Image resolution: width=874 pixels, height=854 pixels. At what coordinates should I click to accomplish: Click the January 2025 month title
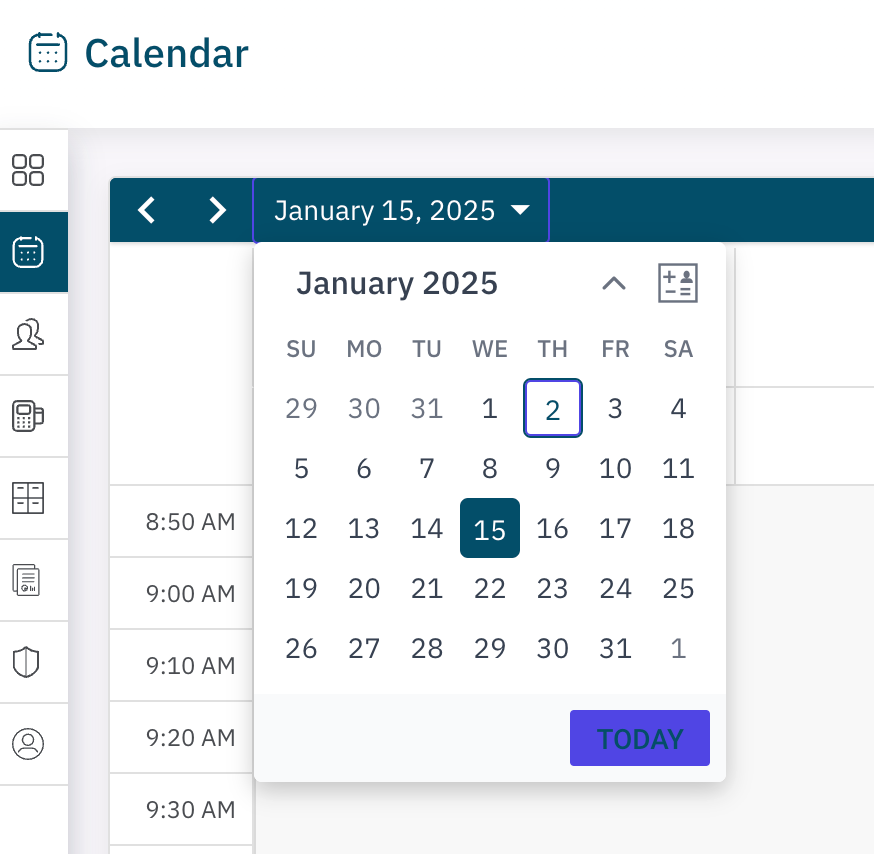tap(397, 284)
